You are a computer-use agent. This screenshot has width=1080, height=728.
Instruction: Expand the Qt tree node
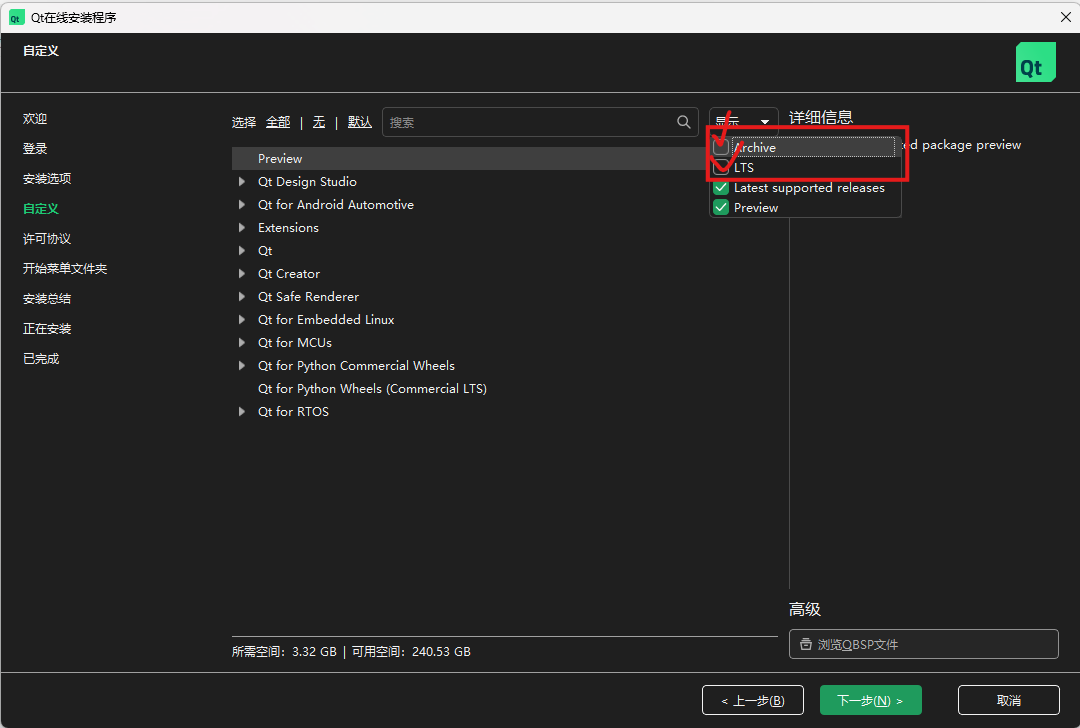coord(242,251)
